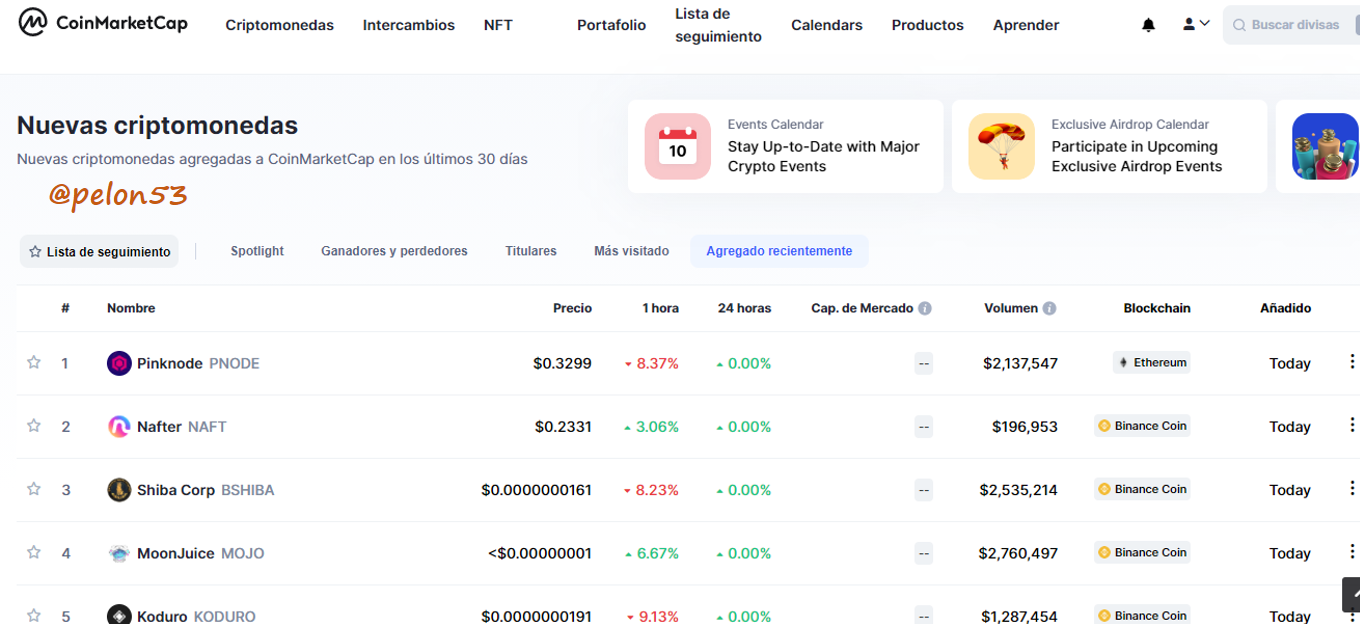Open the Criptomonedas menu
Screen dimensions: 1360x624
(280, 25)
